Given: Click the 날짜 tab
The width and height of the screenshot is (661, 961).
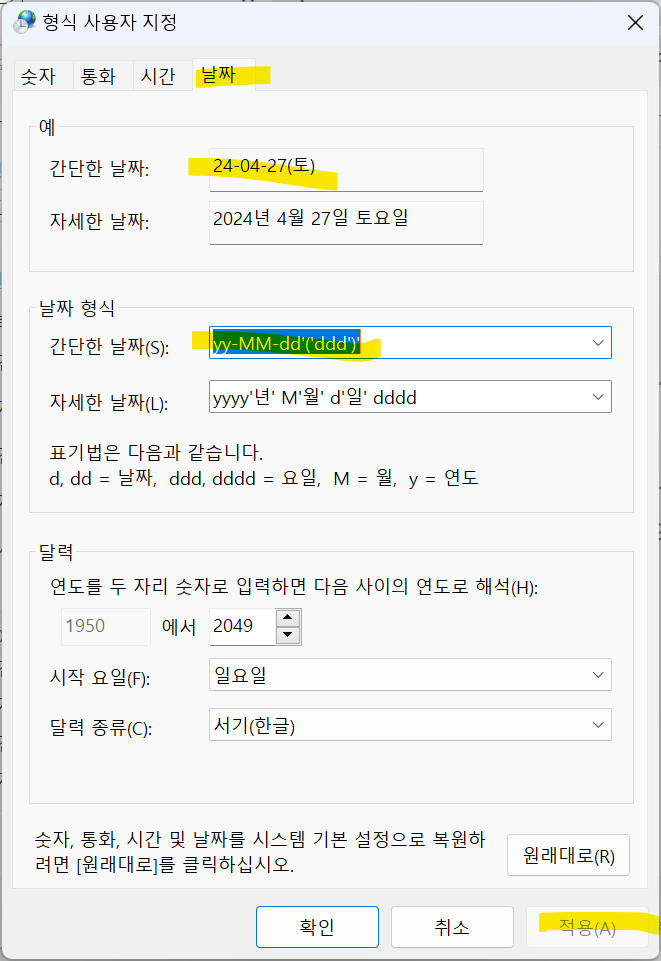Looking at the screenshot, I should pos(224,75).
